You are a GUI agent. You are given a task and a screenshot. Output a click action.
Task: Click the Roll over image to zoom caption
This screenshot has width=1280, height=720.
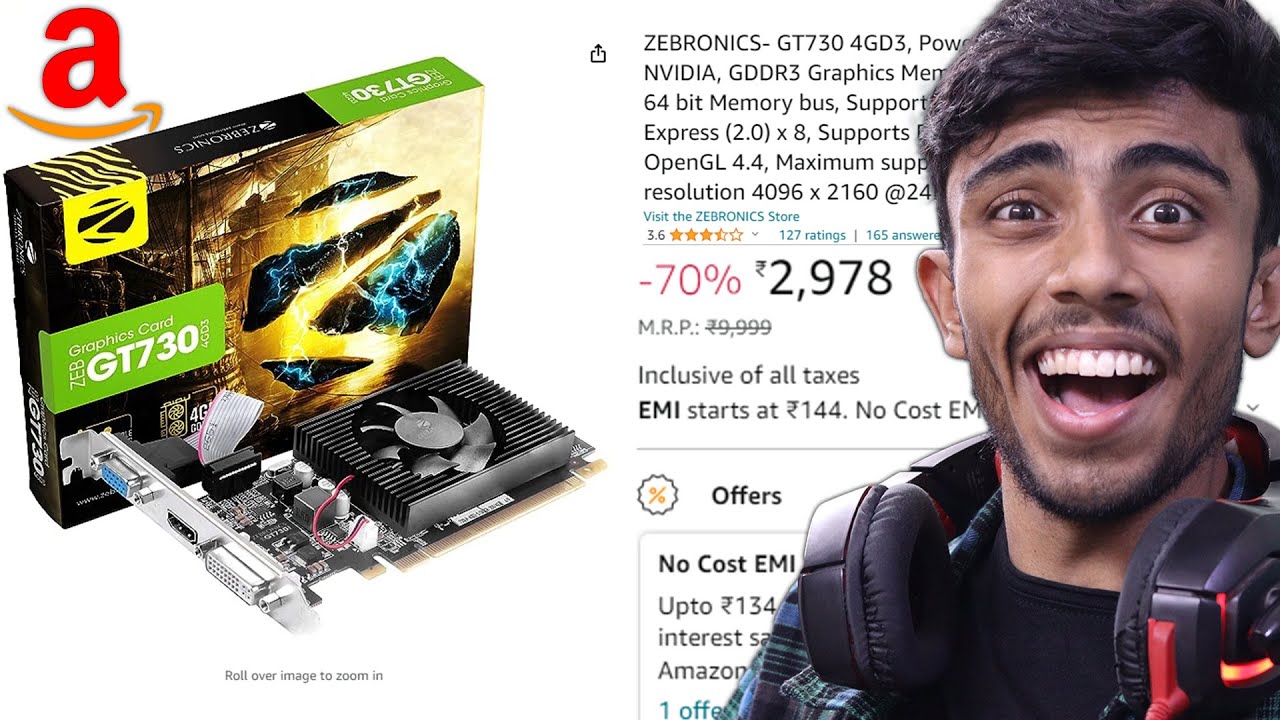click(304, 676)
